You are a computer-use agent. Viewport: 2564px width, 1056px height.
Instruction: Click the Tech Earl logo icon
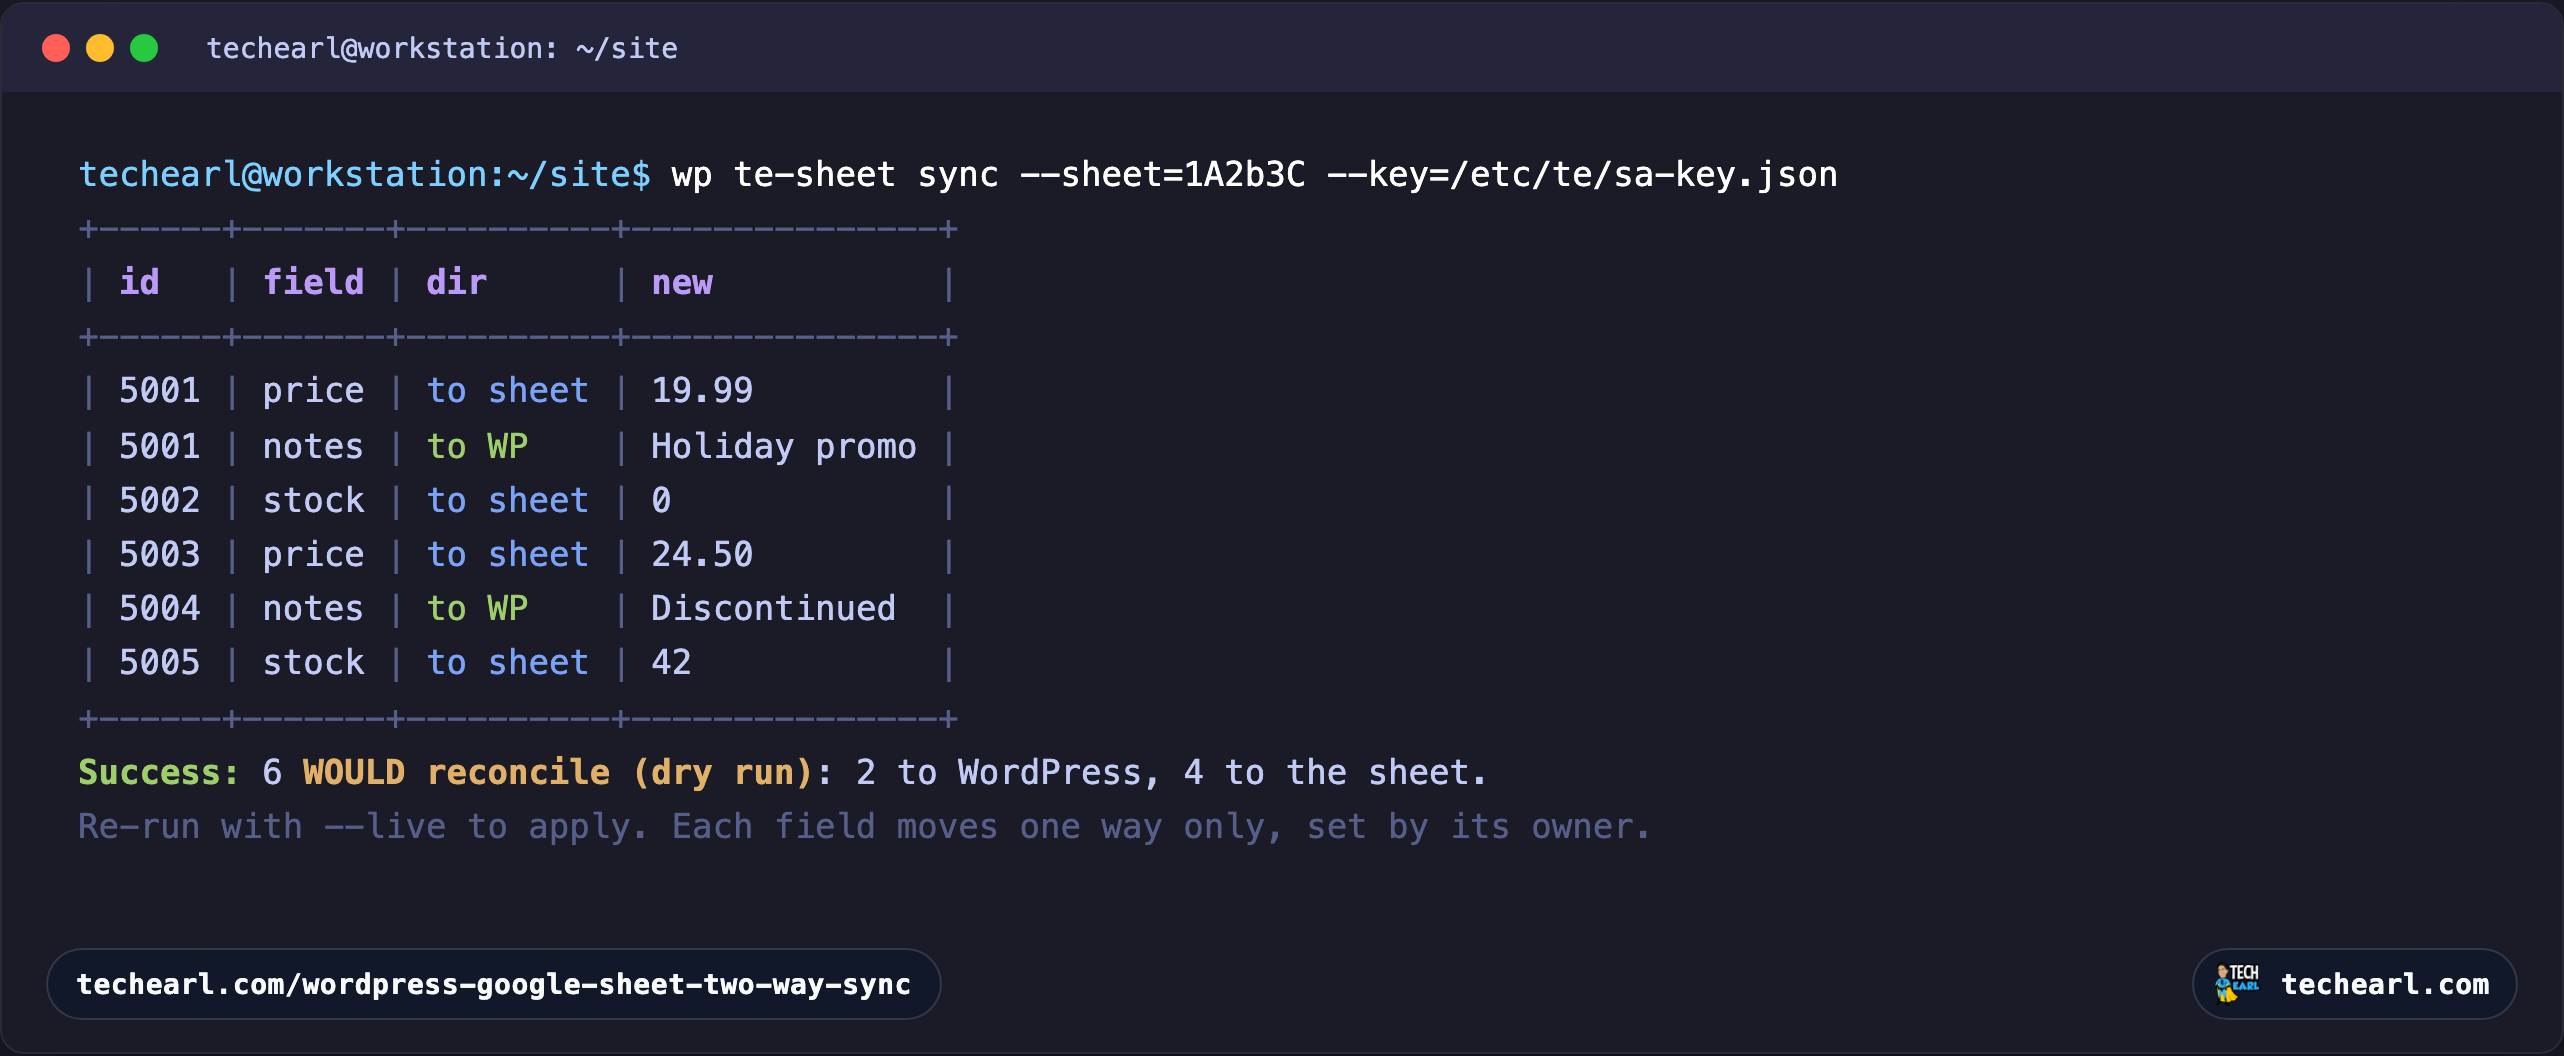(2237, 984)
